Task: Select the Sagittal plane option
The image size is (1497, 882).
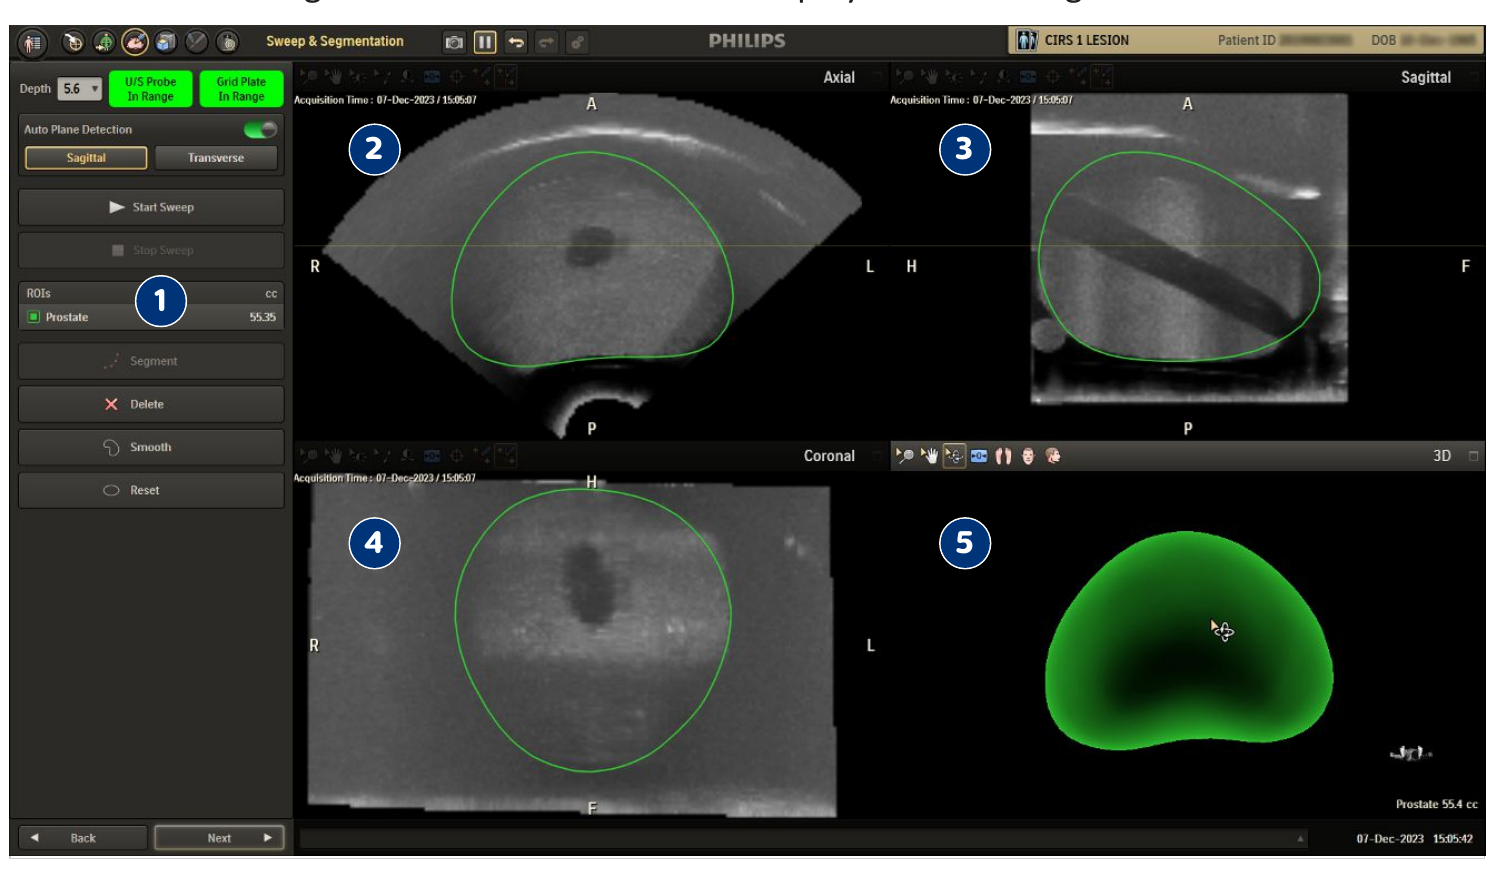Action: (x=86, y=158)
